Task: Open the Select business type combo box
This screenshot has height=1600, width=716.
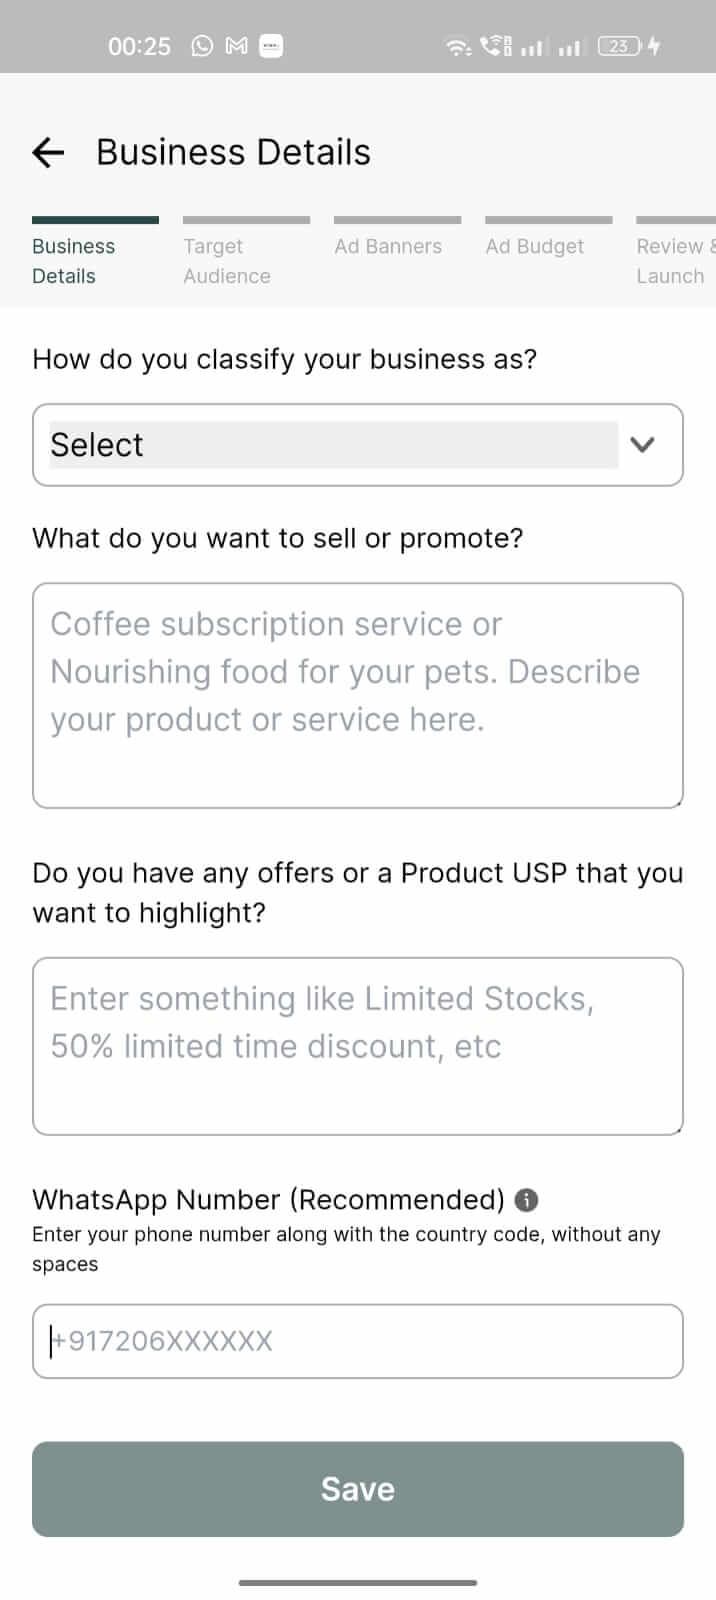Action: click(x=333, y=445)
